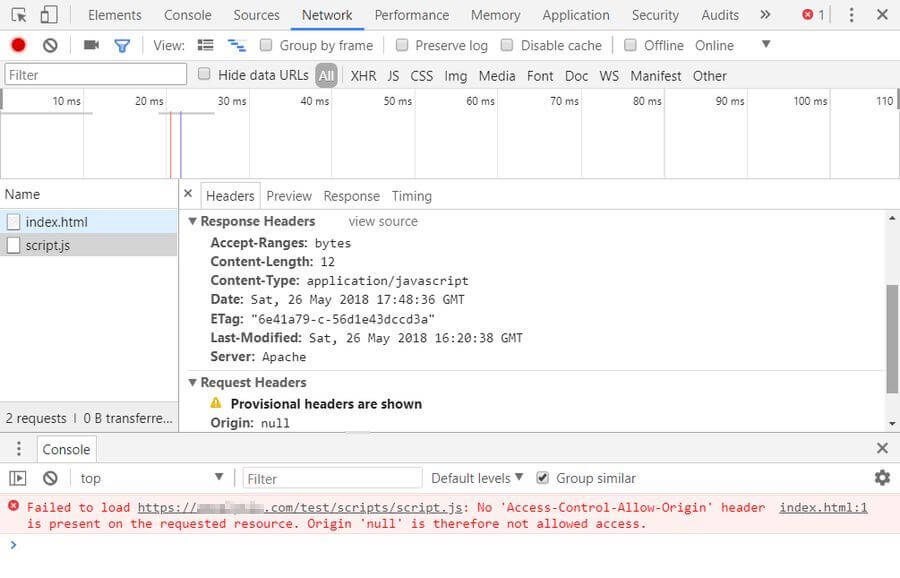Filter requests by JS type
The width and height of the screenshot is (900, 578).
[393, 76]
